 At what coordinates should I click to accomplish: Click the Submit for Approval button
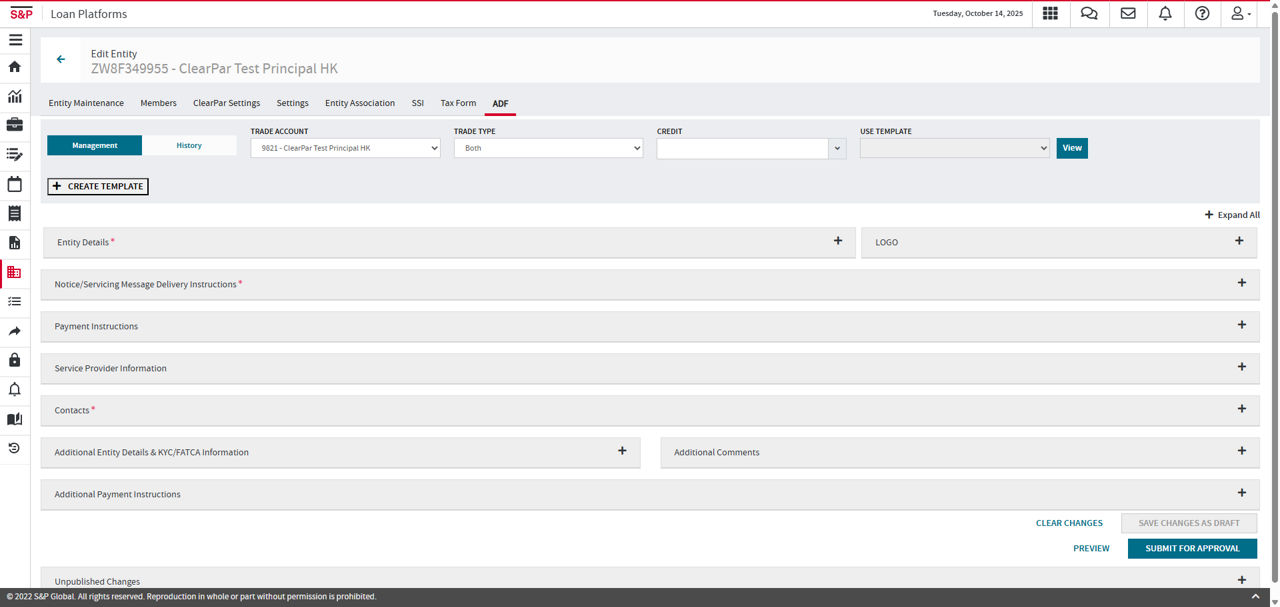[x=1192, y=548]
